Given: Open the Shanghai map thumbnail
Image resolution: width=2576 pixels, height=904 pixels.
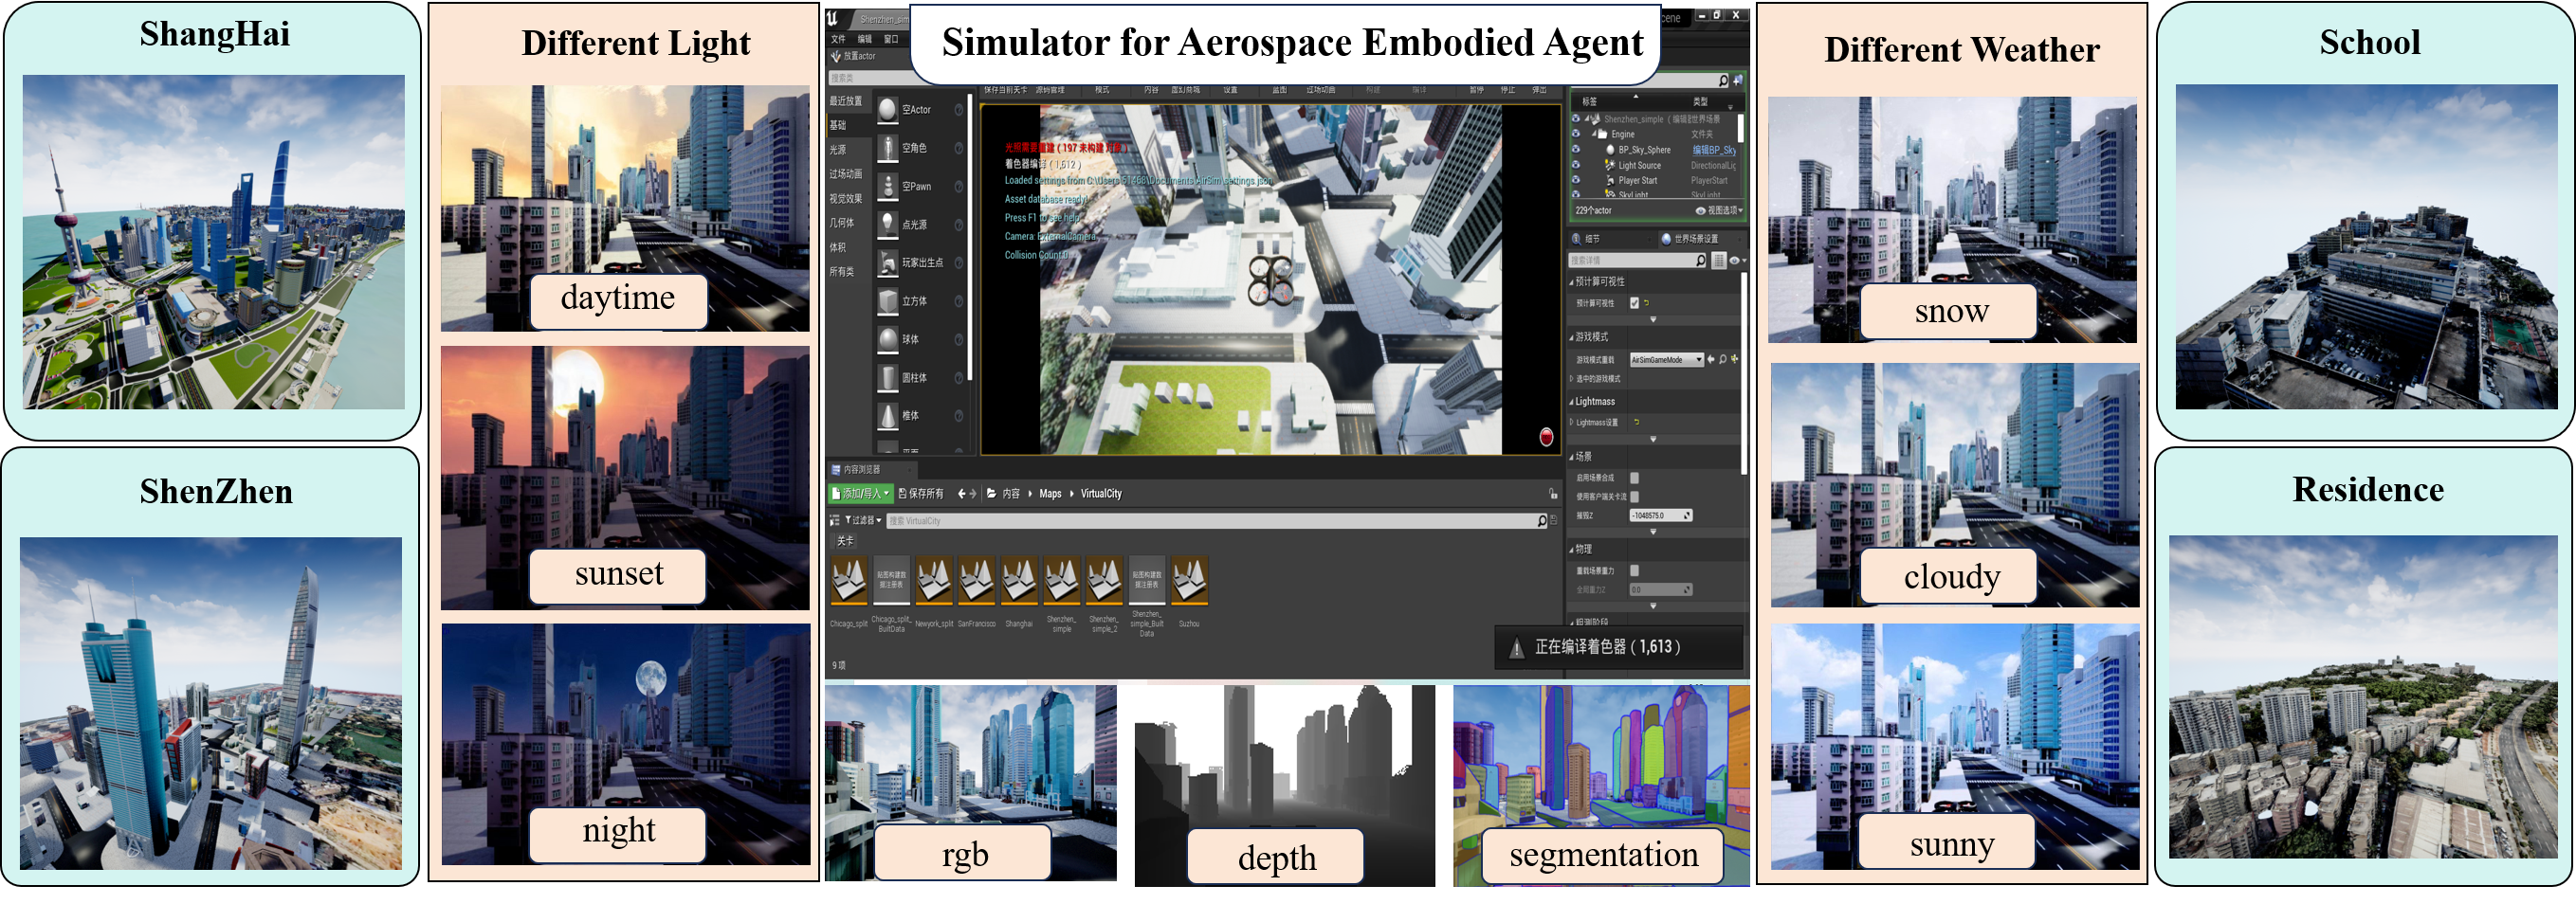Looking at the screenshot, I should [x=1019, y=583].
